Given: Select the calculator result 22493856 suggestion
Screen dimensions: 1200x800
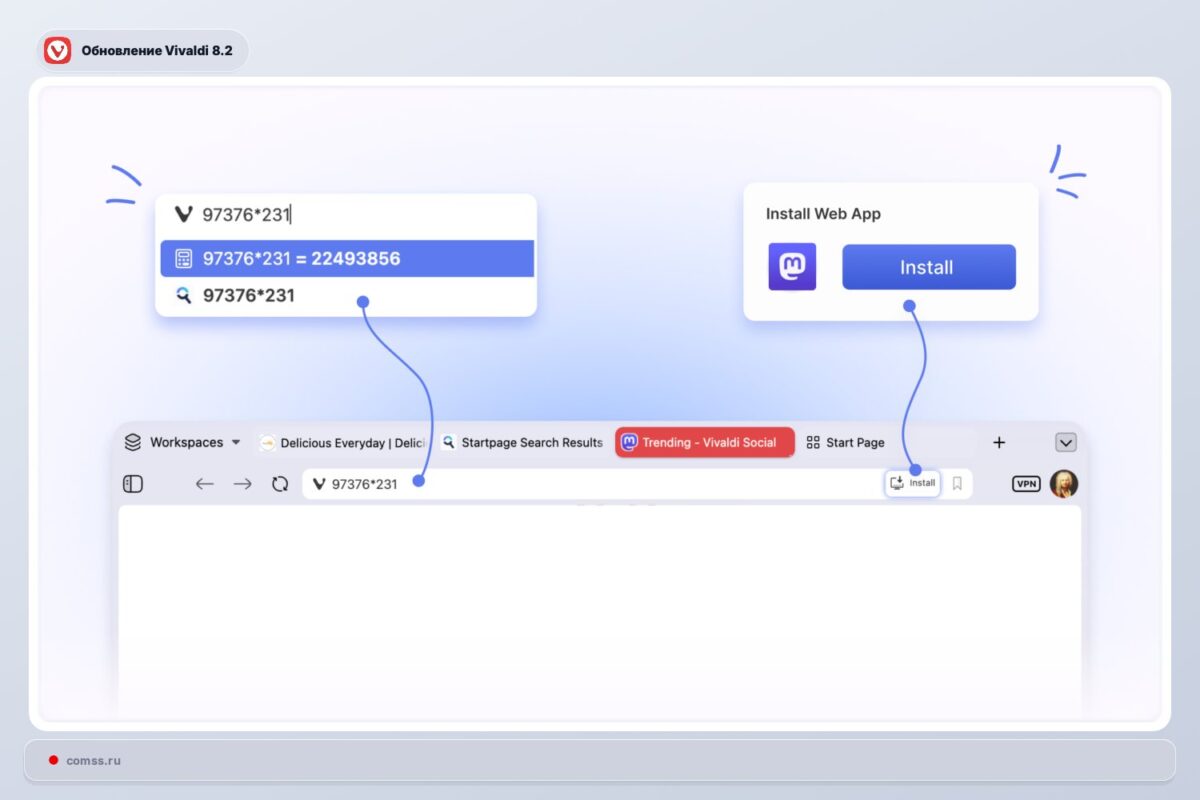Looking at the screenshot, I should 347,259.
